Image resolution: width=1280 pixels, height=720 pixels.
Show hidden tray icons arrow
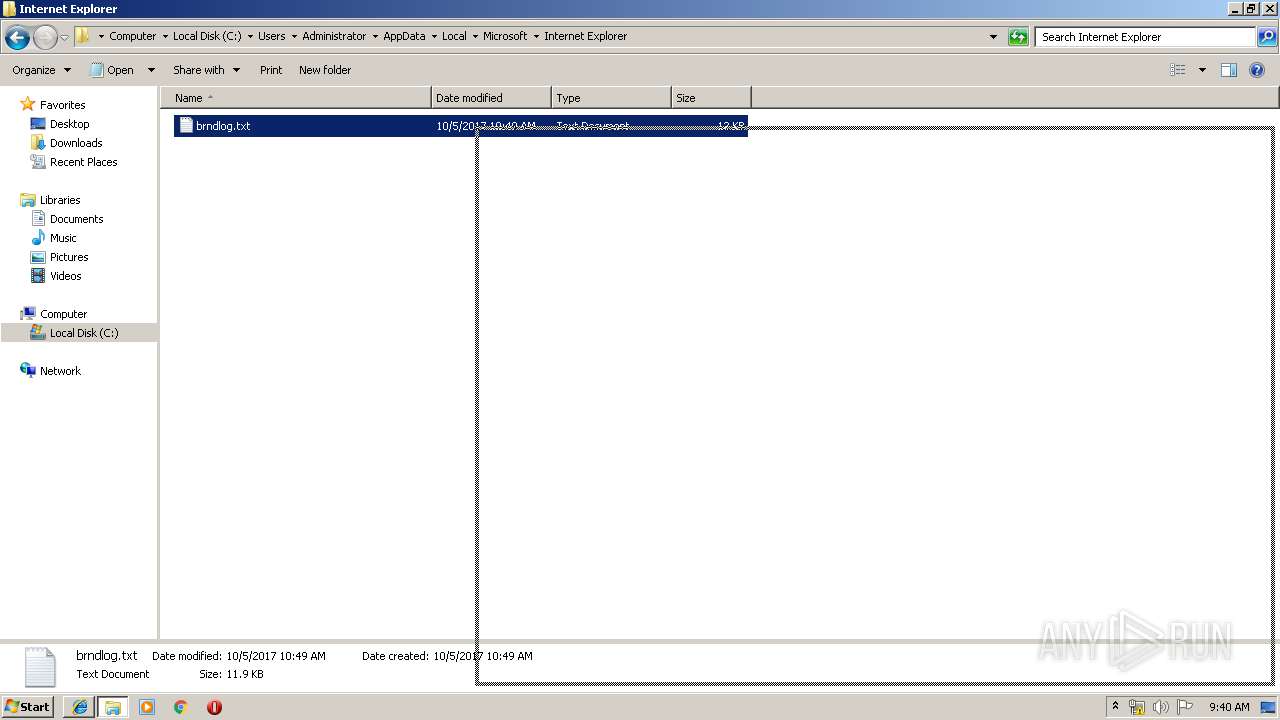click(x=1115, y=707)
